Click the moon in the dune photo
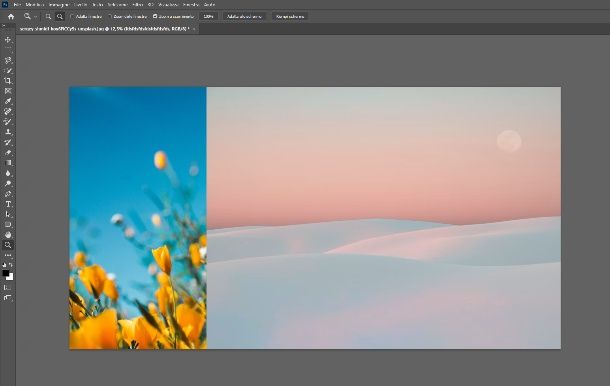This screenshot has width=610, height=386. point(509,141)
